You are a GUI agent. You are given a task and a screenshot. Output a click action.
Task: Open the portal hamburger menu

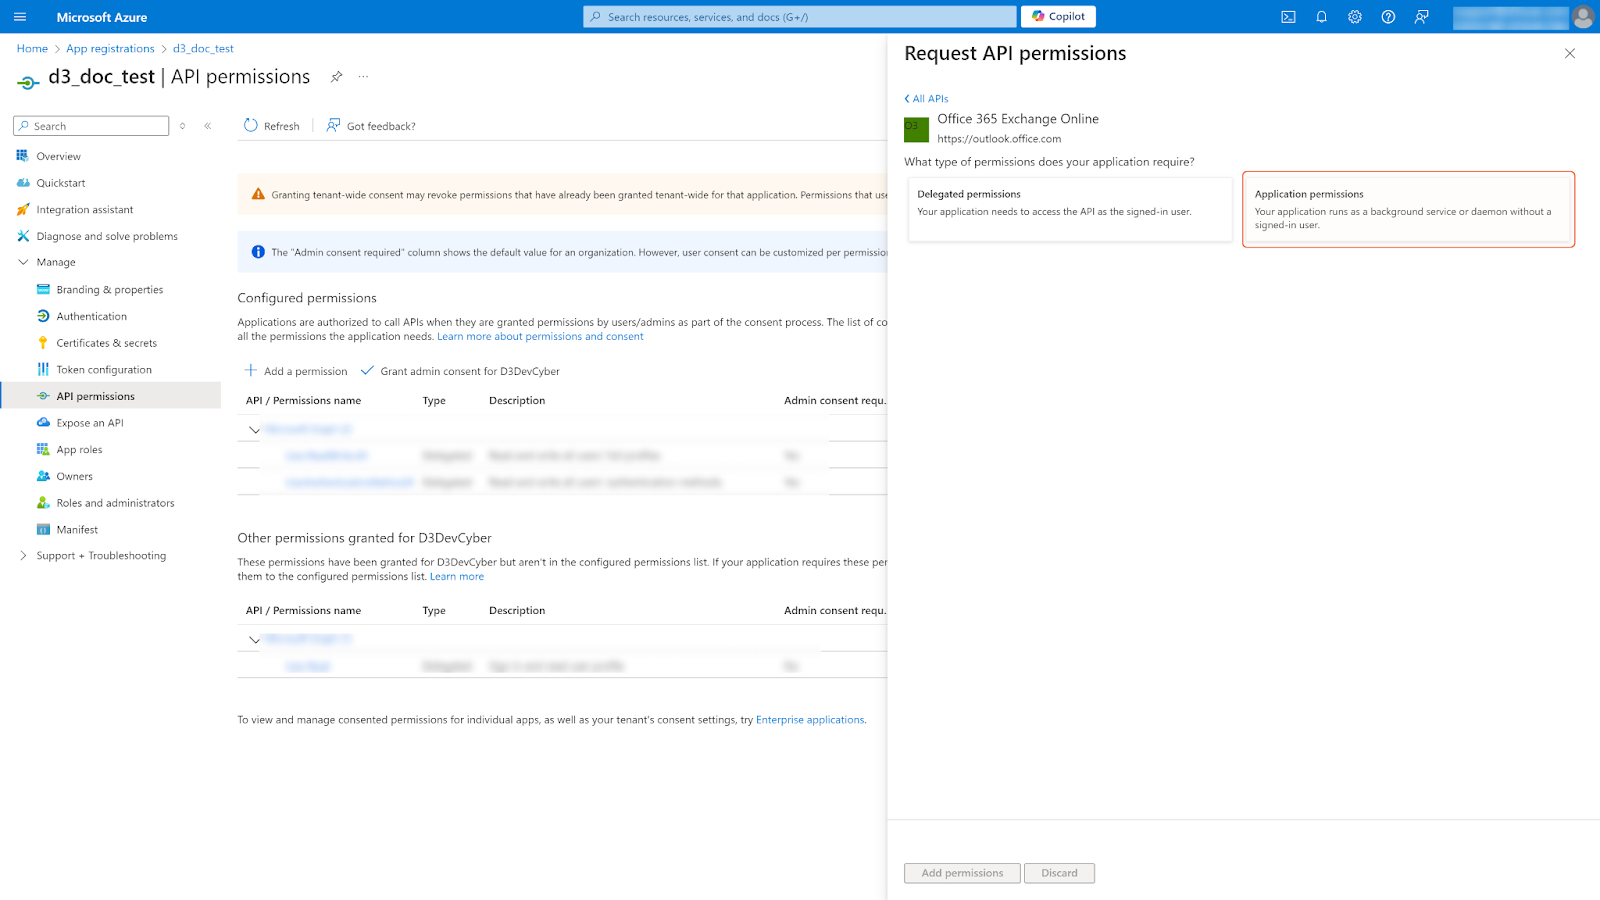(x=20, y=17)
